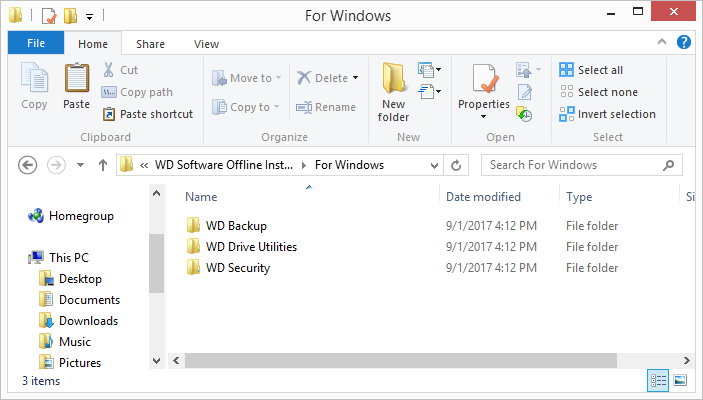The width and height of the screenshot is (703, 400).
Task: Open the File menu tab
Action: coord(36,43)
